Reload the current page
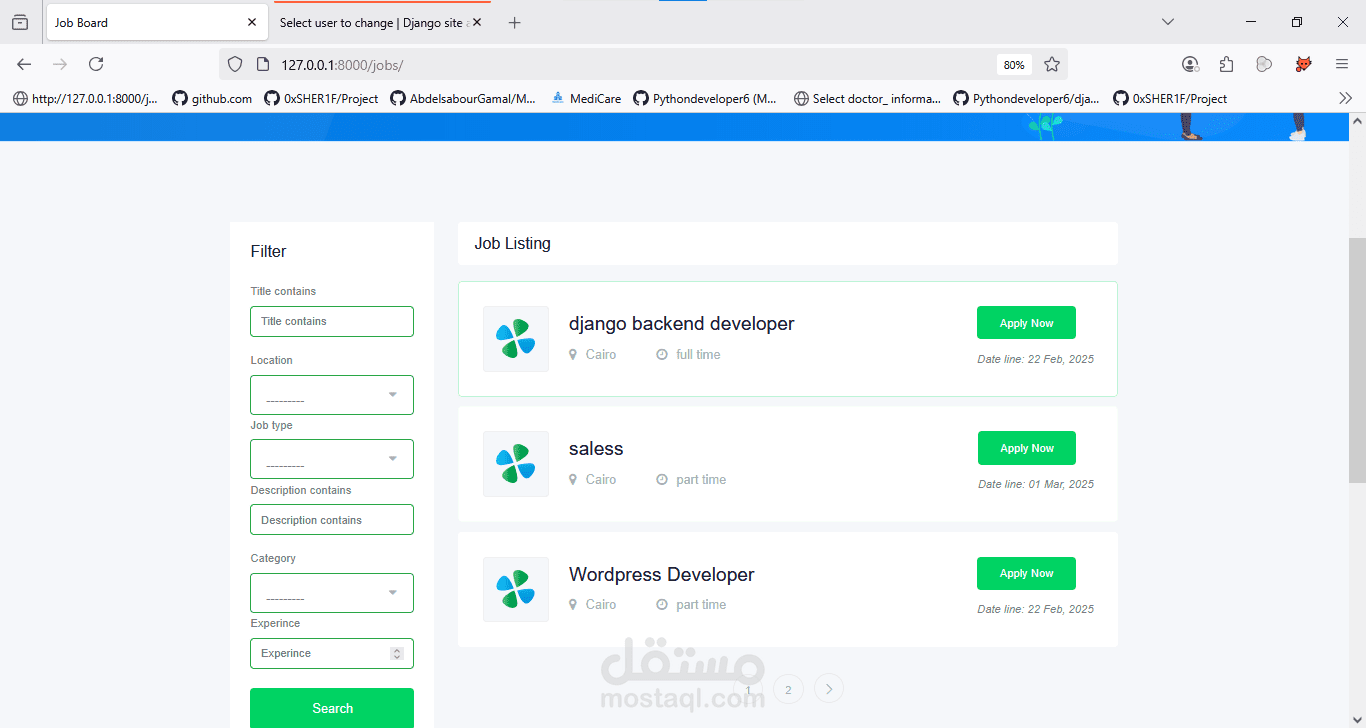The height and width of the screenshot is (728, 1366). point(96,64)
